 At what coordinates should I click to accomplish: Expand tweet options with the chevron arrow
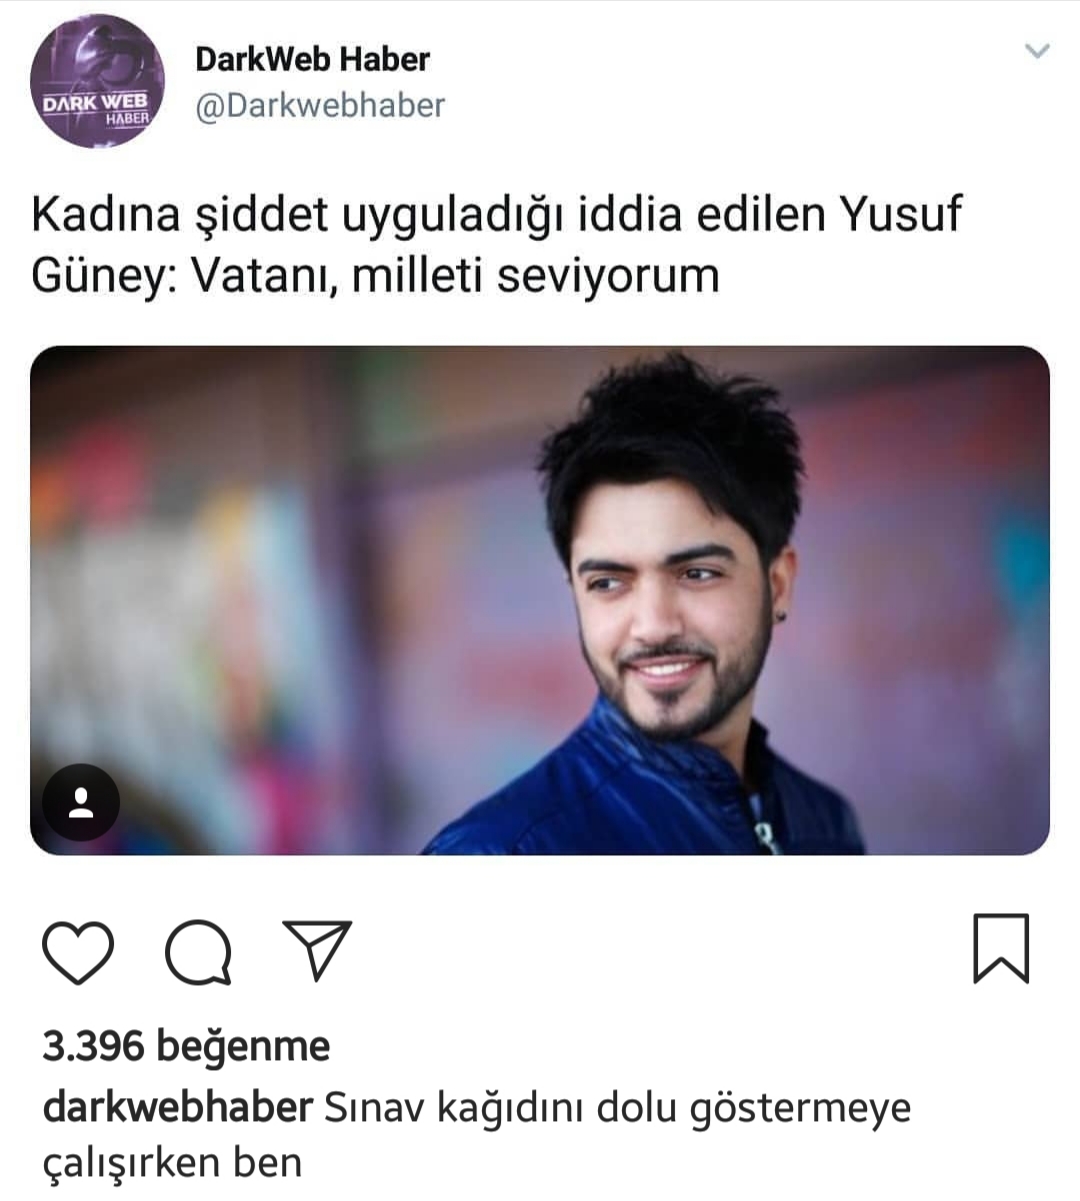(x=1038, y=50)
